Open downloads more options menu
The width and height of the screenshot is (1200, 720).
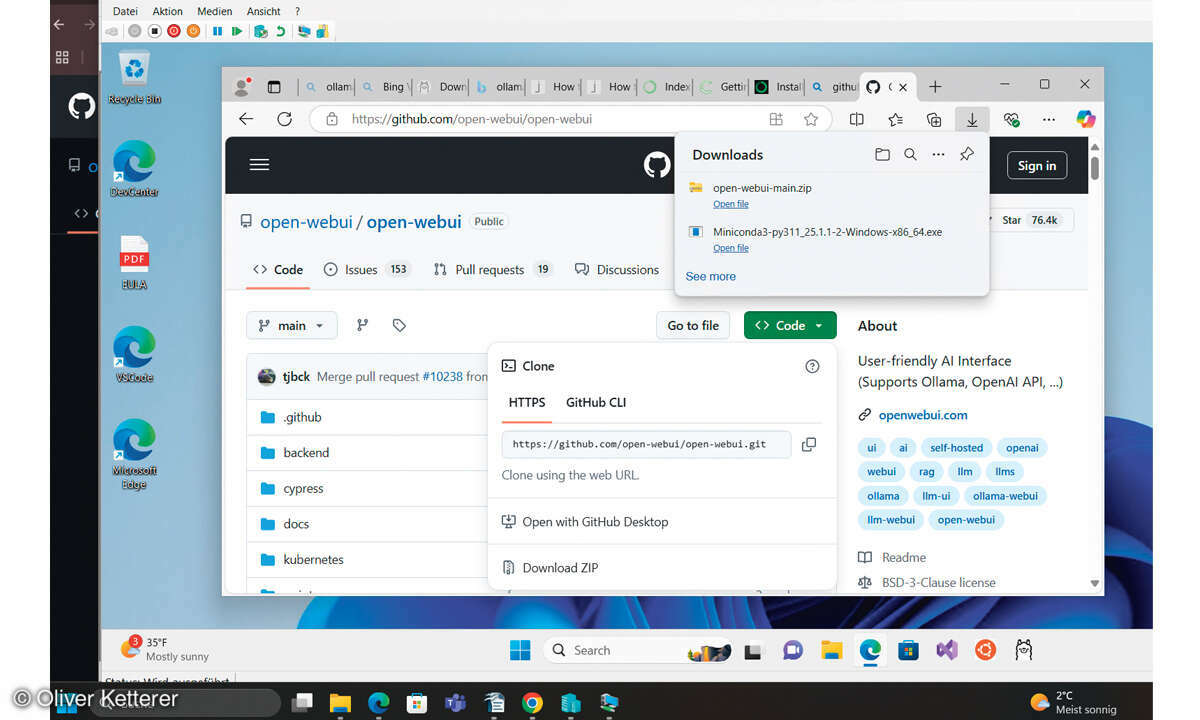938,155
